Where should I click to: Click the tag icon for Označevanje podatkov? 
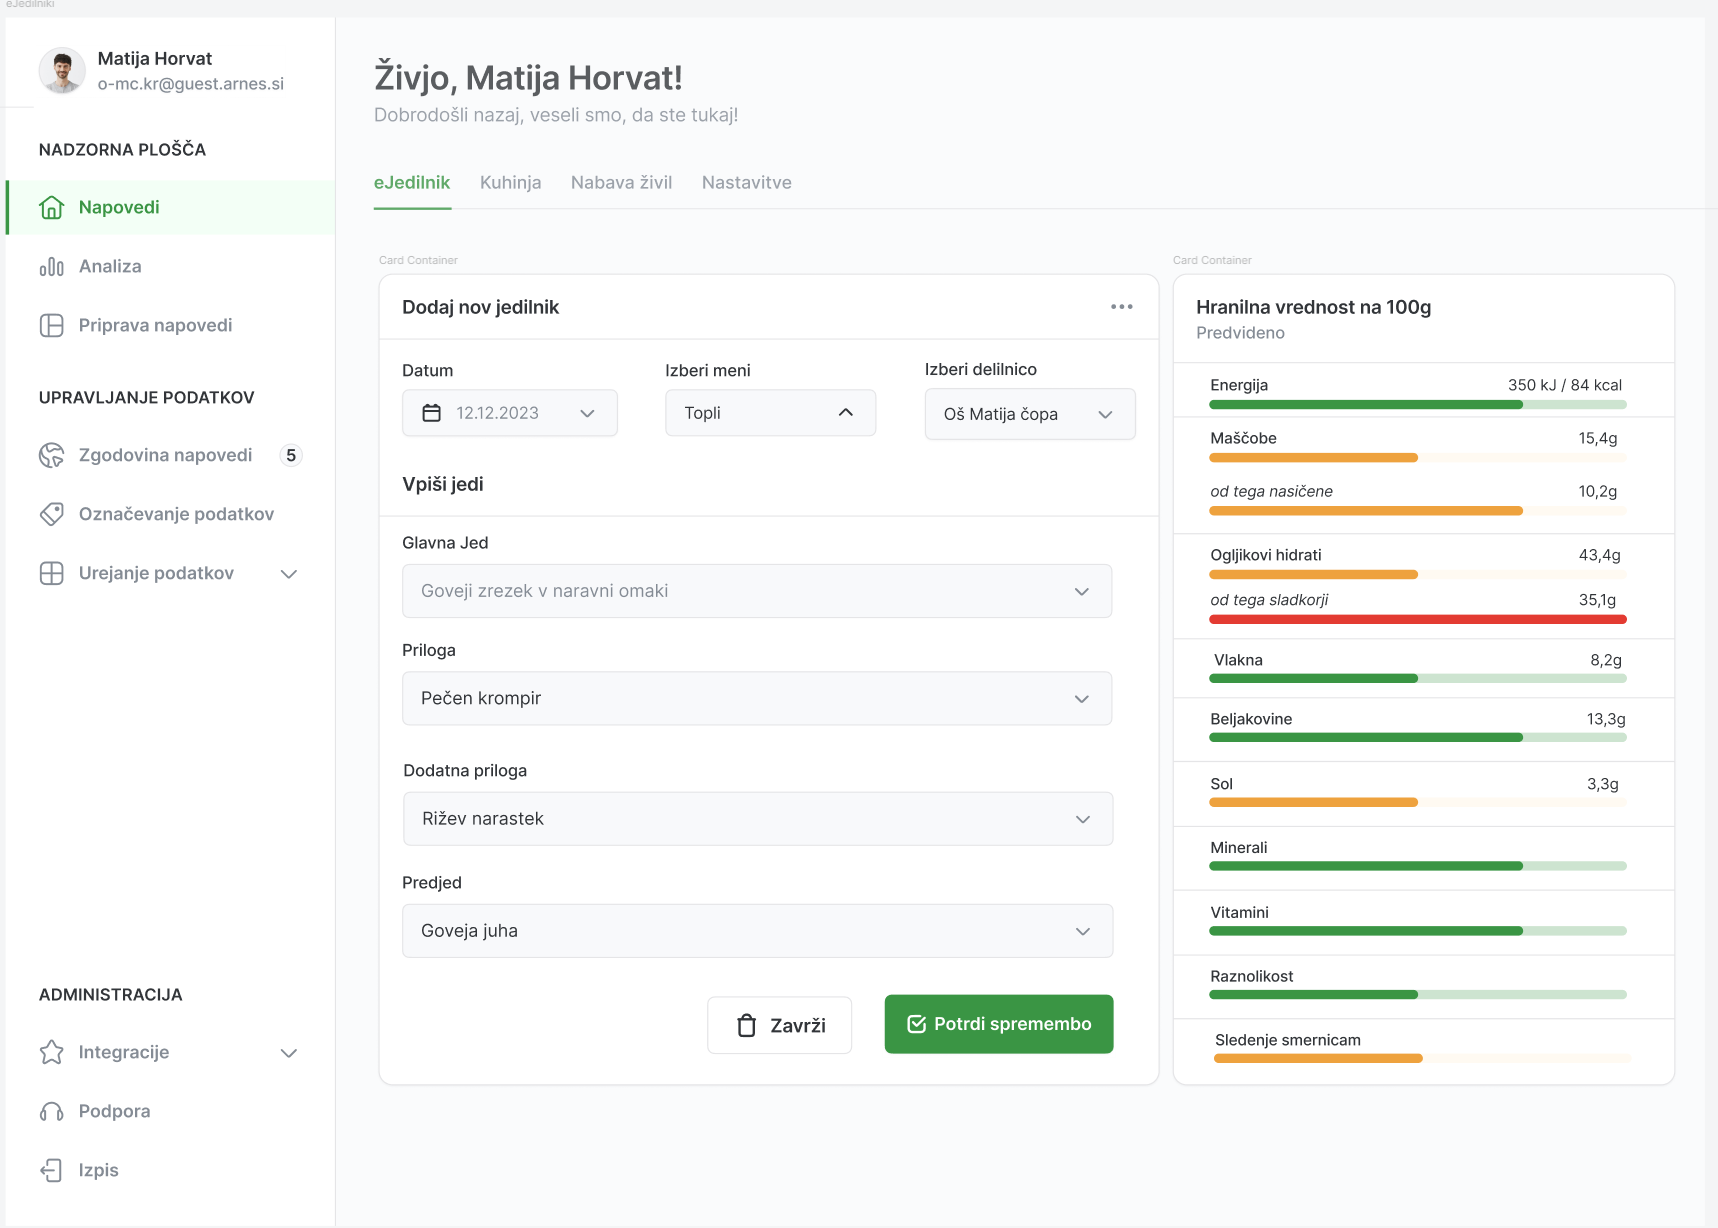[x=51, y=514]
